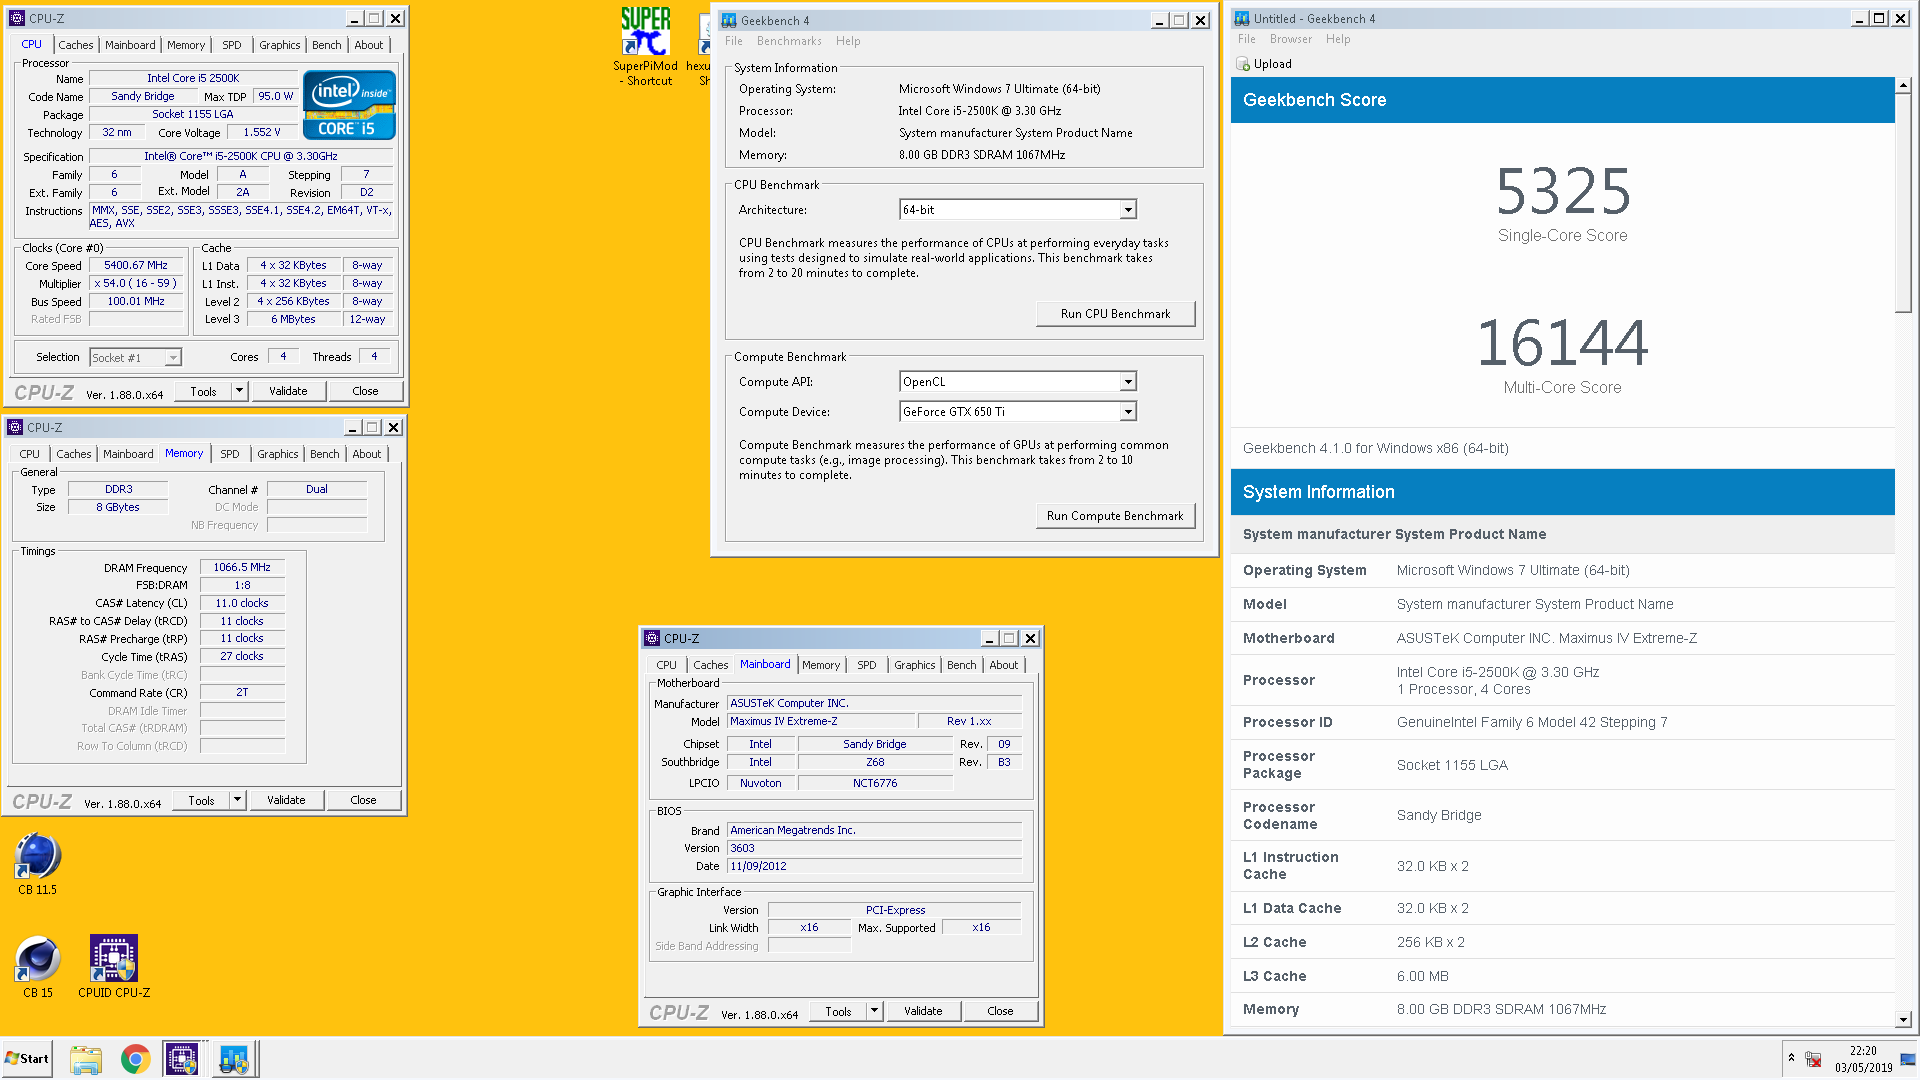Viewport: 1920px width, 1080px height.
Task: Open the CB 15 desktop icon
Action: pyautogui.click(x=38, y=967)
